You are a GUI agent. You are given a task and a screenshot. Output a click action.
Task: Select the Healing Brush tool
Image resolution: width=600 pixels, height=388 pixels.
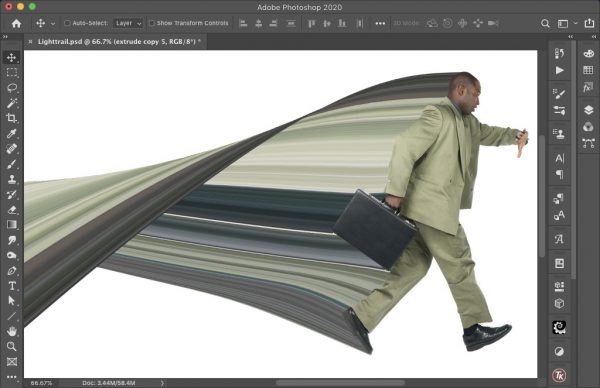pyautogui.click(x=11, y=148)
